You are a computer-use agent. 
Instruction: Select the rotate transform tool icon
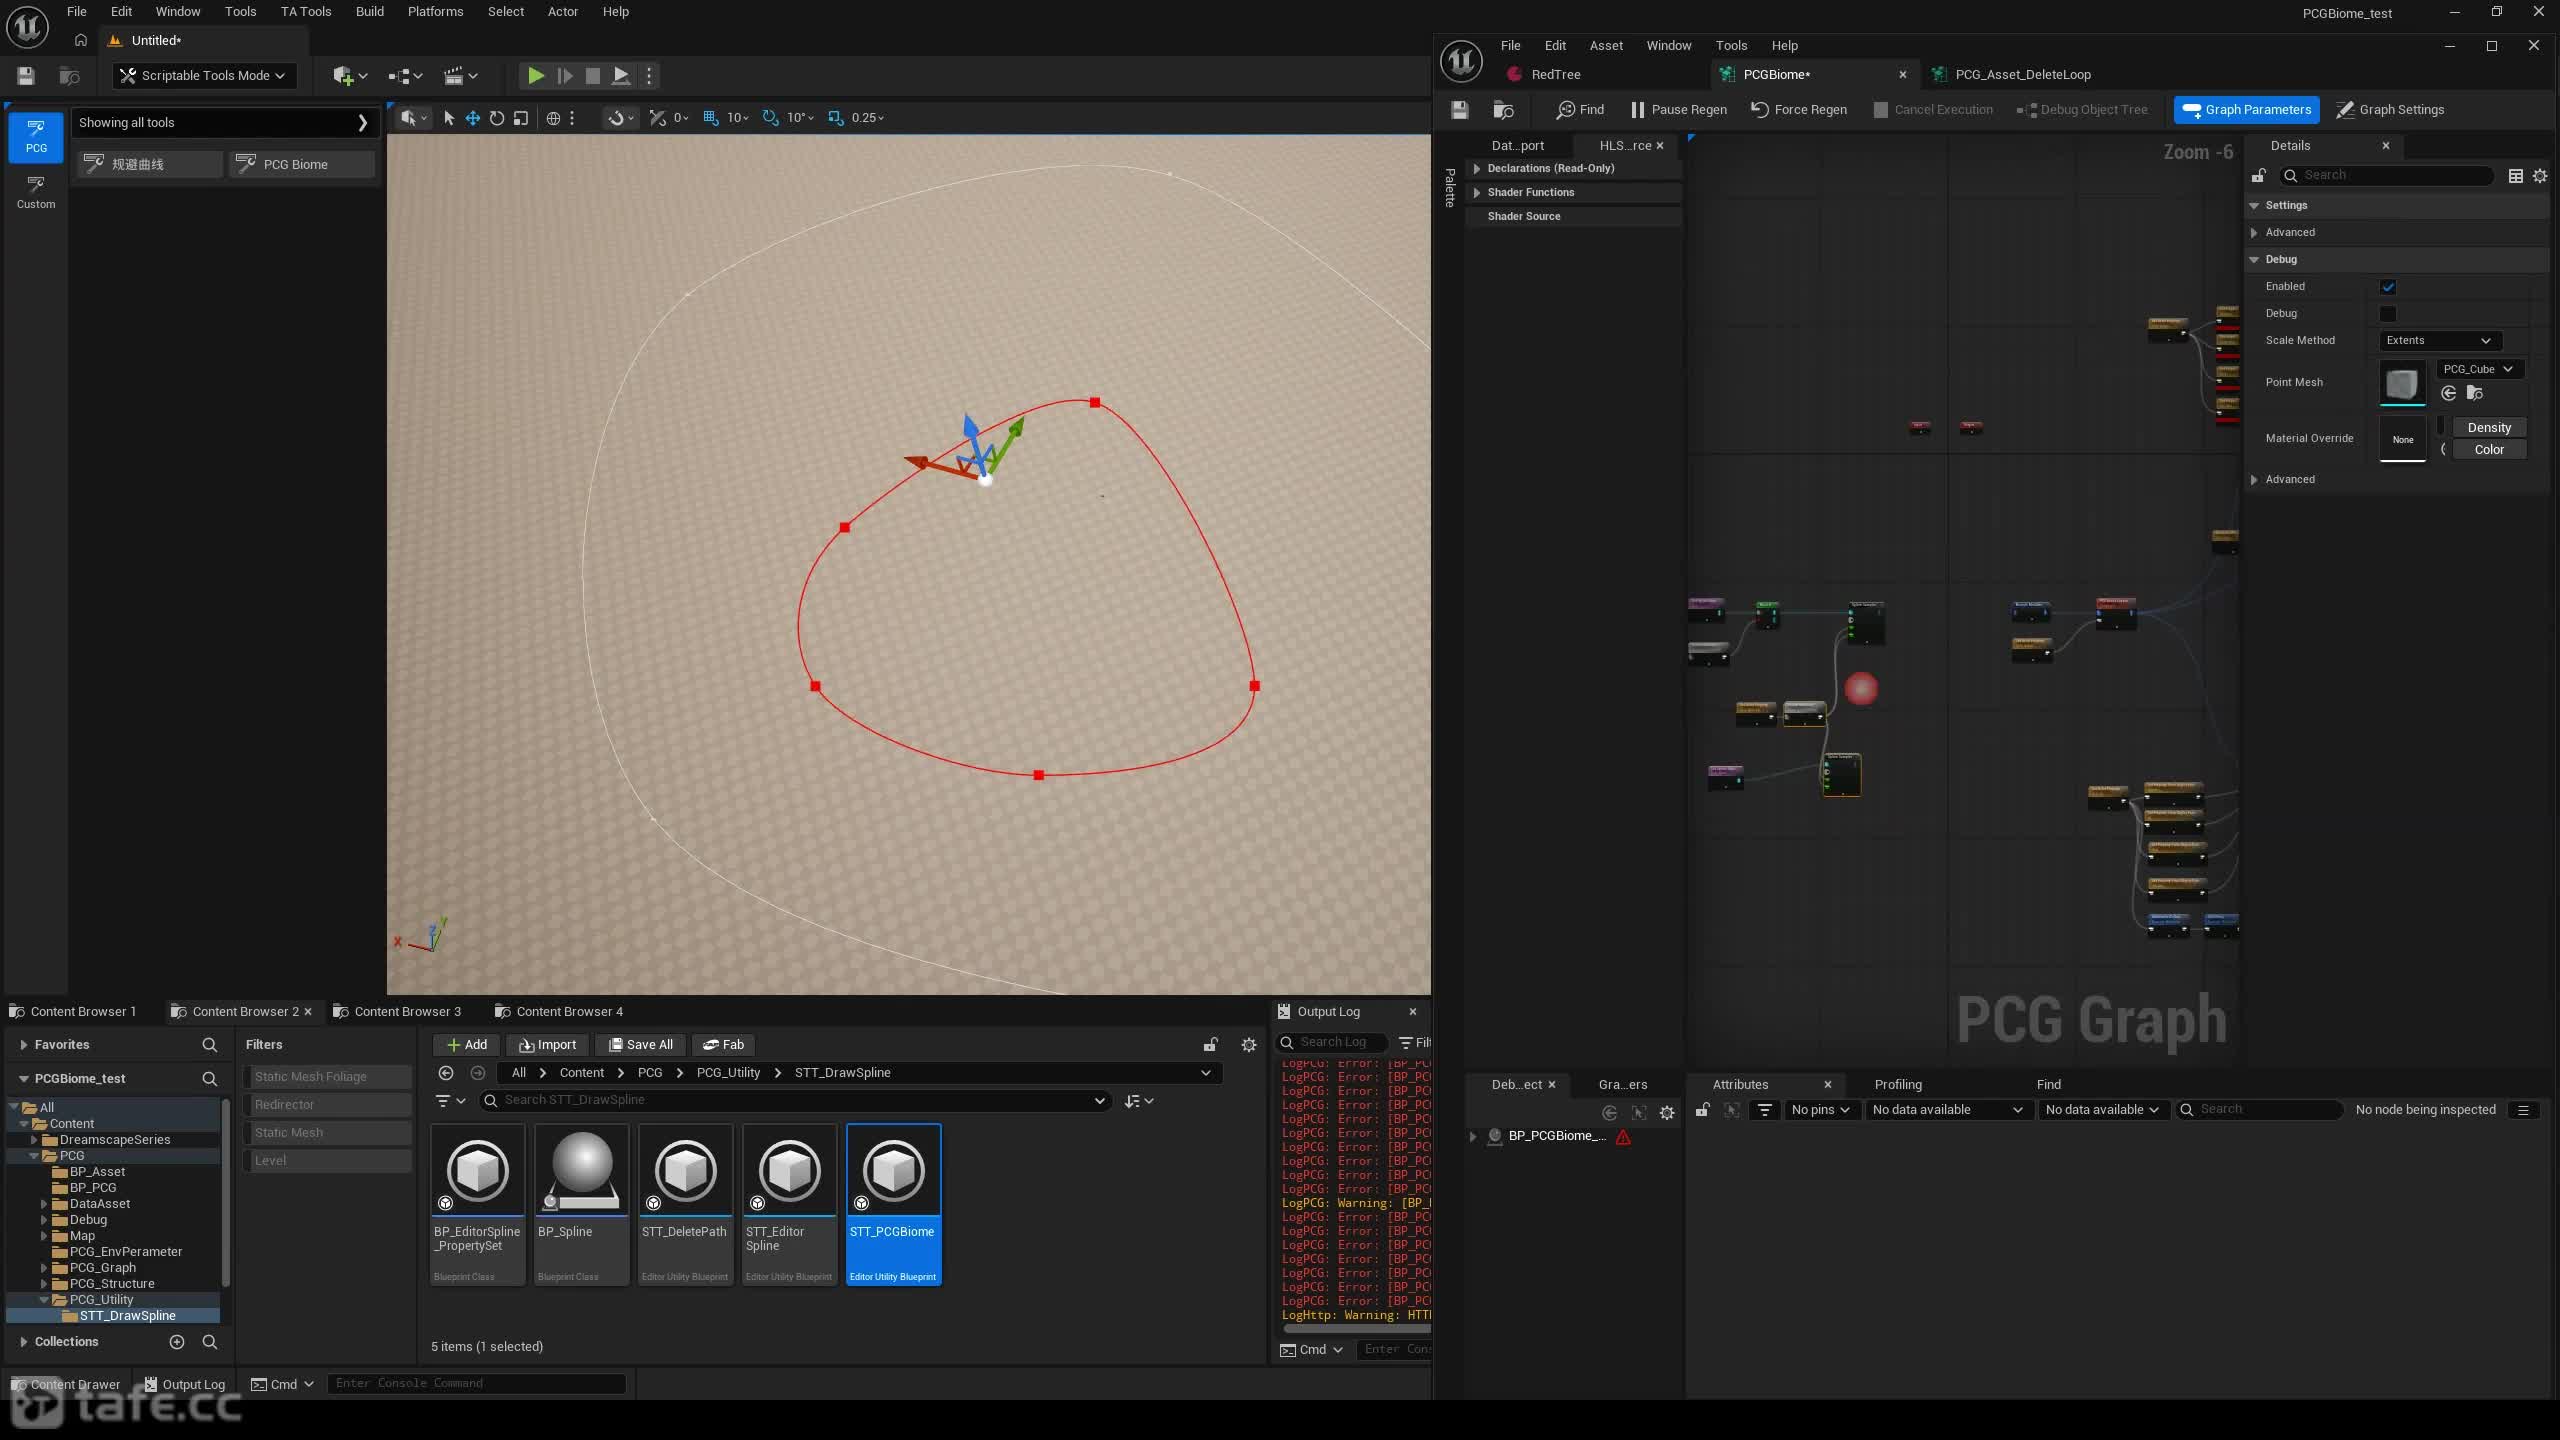[497, 118]
